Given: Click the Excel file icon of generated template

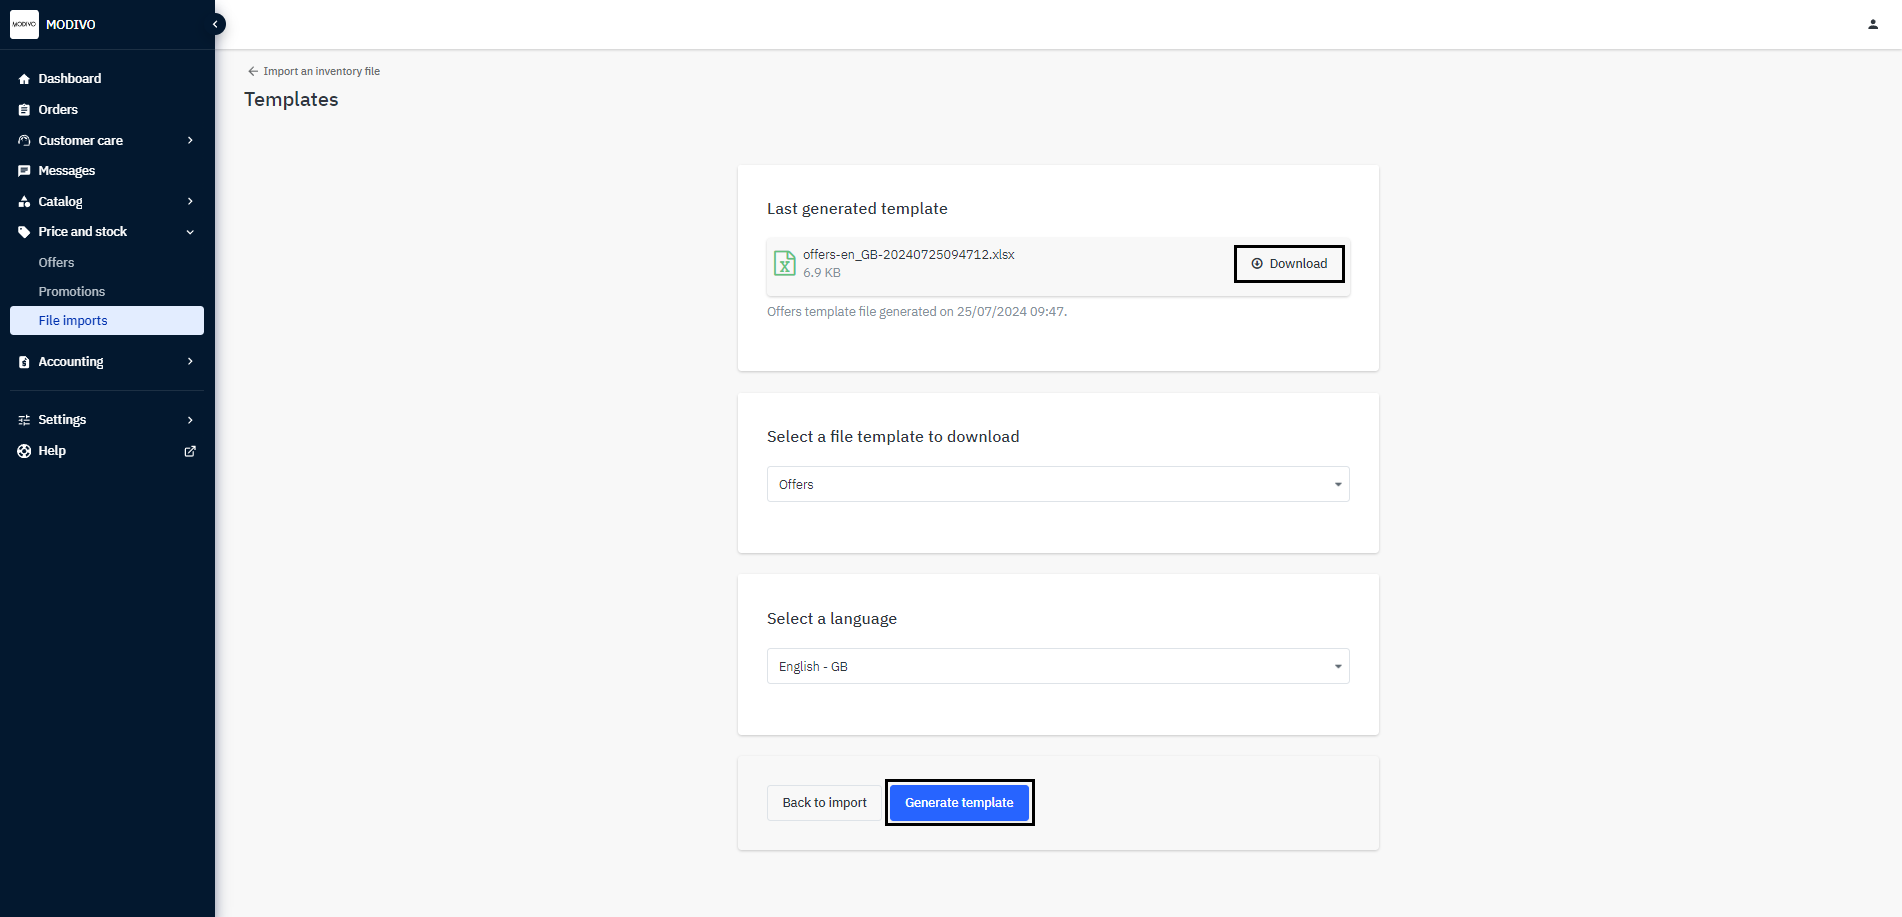Looking at the screenshot, I should tap(785, 263).
